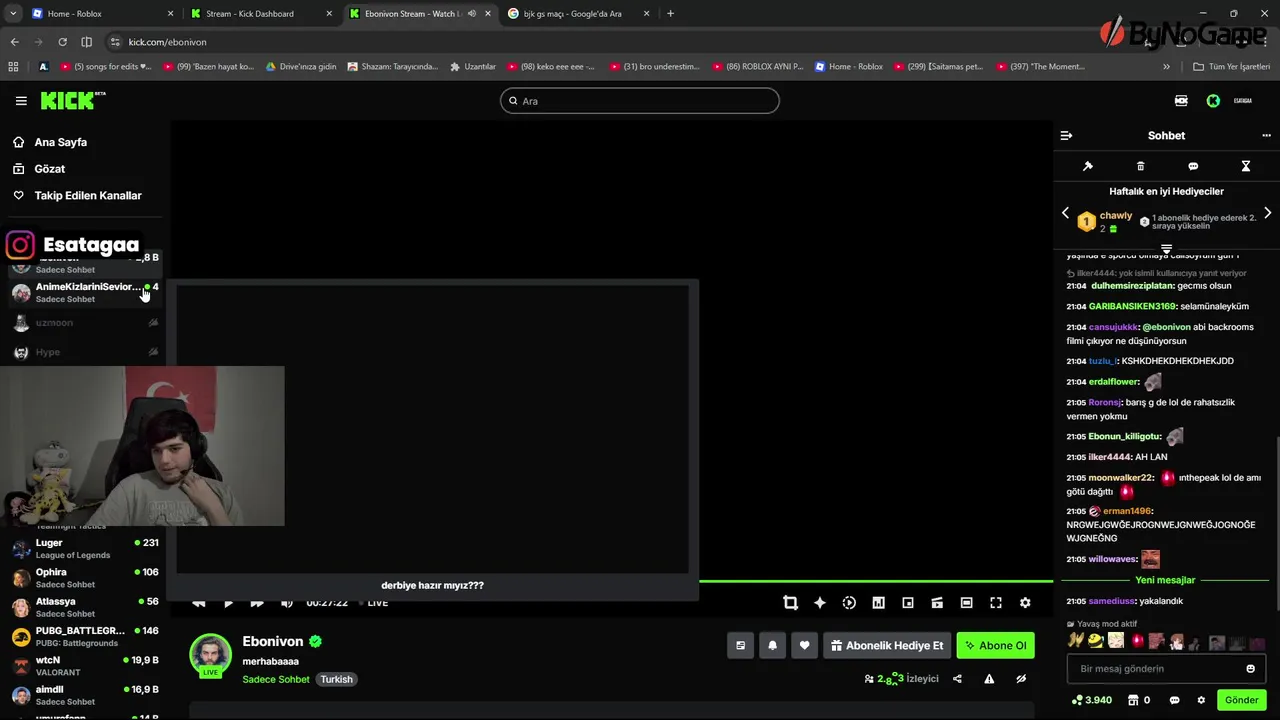Click the sparkle star icon on player
Viewport: 1280px width, 720px height.
click(820, 603)
